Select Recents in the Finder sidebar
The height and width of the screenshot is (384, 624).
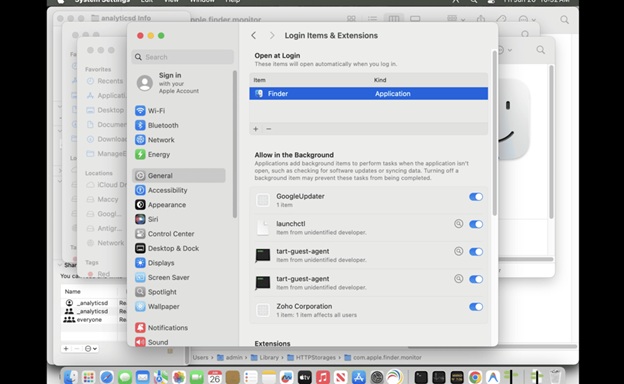point(105,81)
